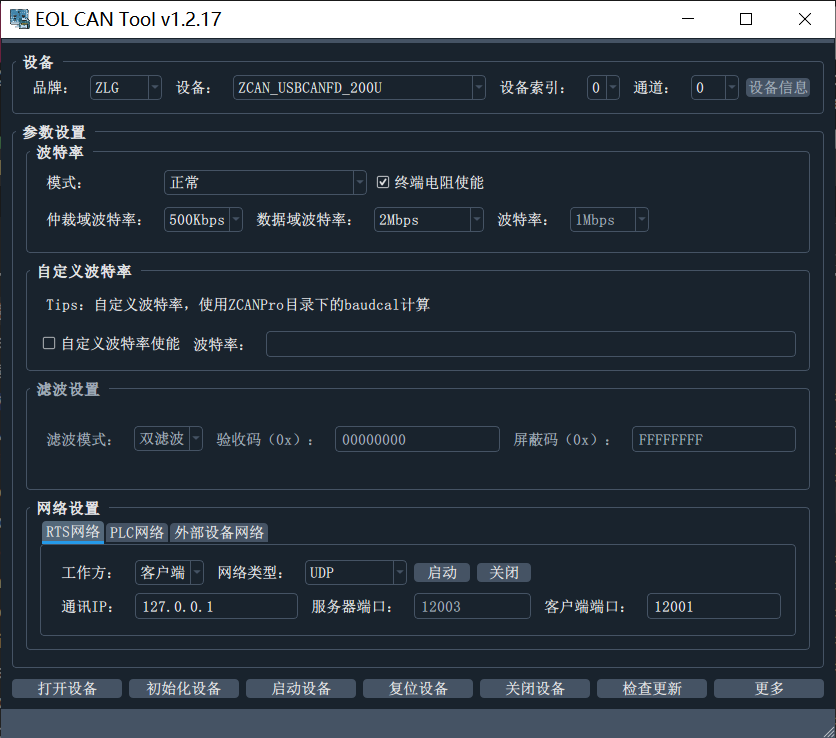Open the 设备 ZCAN_USBCANFD_200U dropdown
The height and width of the screenshot is (738, 836).
coord(359,87)
